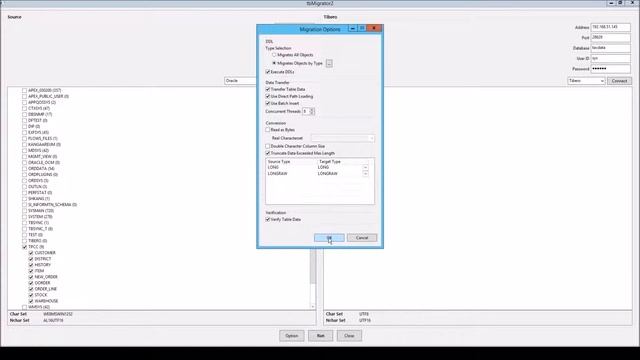Click Cancel in Migration Options dialog

click(x=362, y=238)
